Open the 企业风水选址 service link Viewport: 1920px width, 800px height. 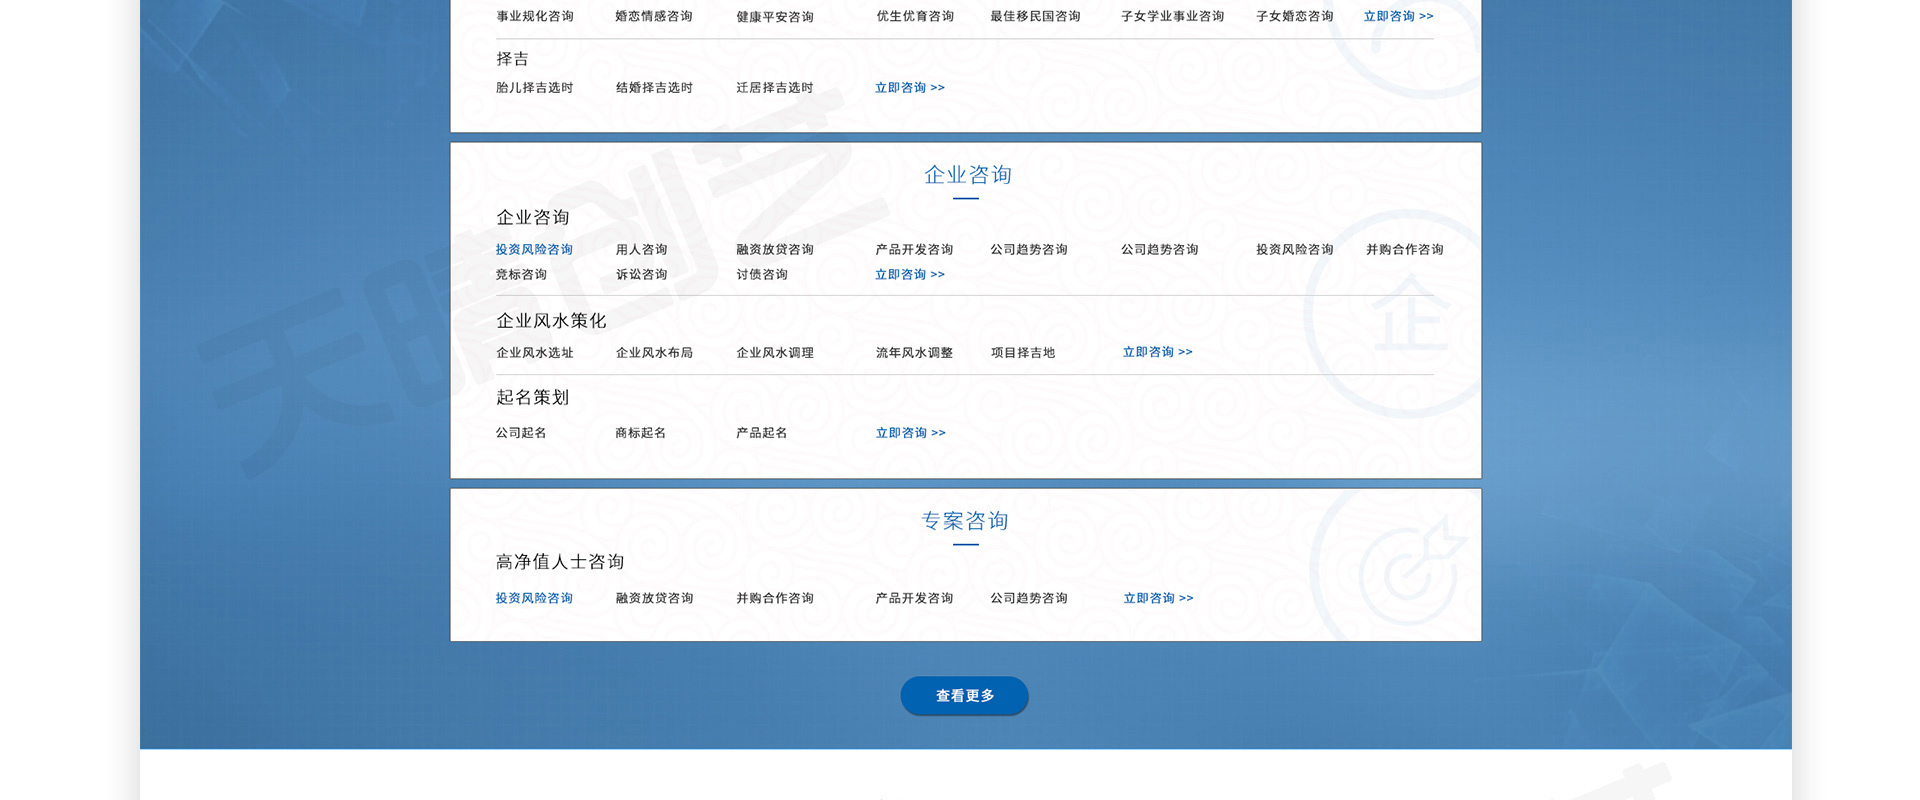click(535, 353)
